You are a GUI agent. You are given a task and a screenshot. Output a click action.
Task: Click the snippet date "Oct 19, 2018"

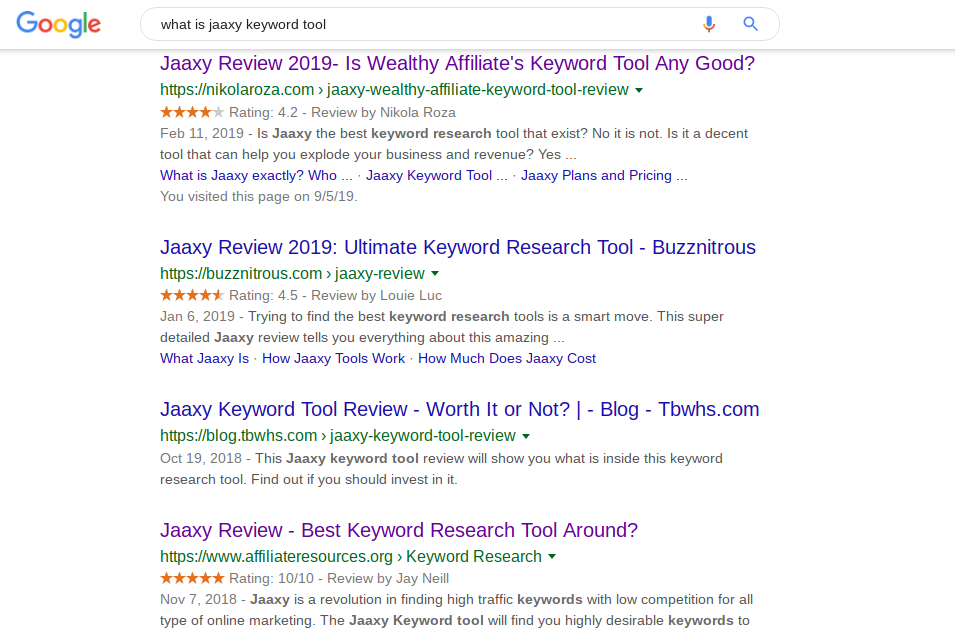click(x=201, y=458)
